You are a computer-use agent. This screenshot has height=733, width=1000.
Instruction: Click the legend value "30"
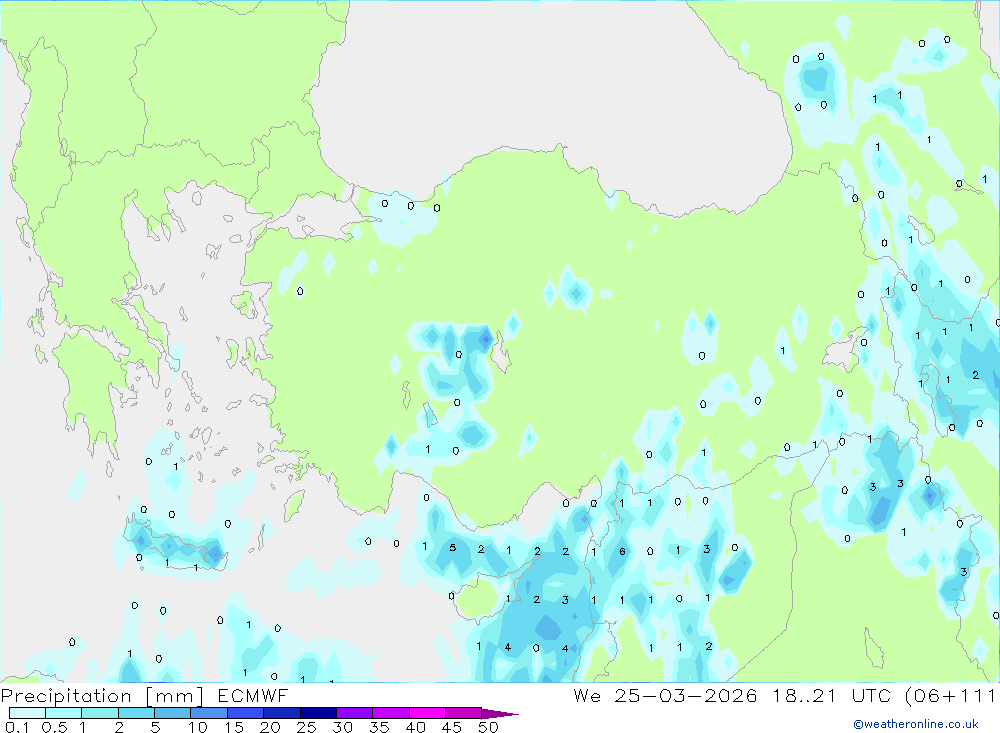[343, 727]
